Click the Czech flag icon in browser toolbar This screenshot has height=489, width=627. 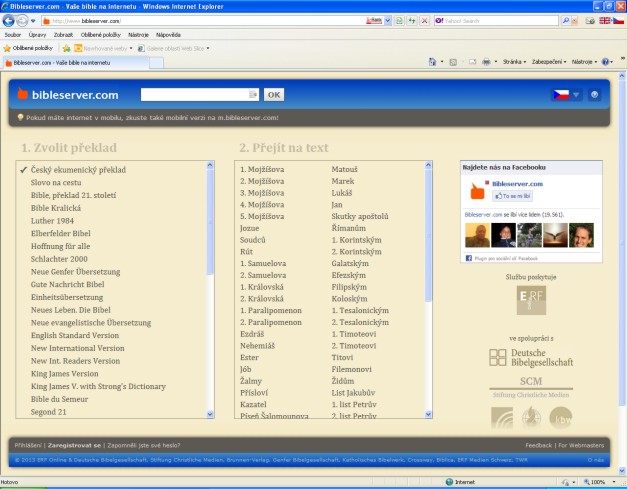click(x=618, y=21)
